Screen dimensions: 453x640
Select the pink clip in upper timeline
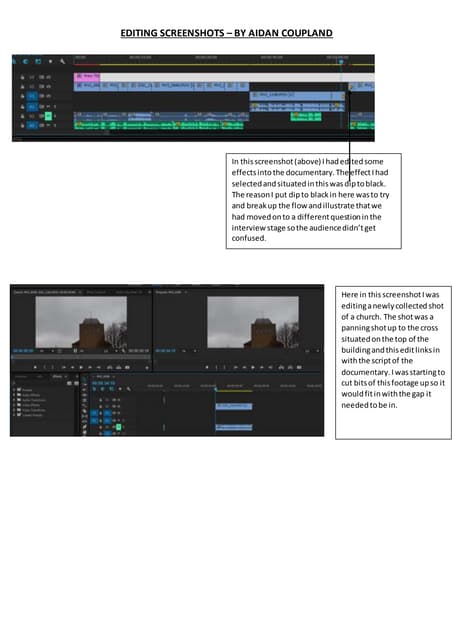87,76
